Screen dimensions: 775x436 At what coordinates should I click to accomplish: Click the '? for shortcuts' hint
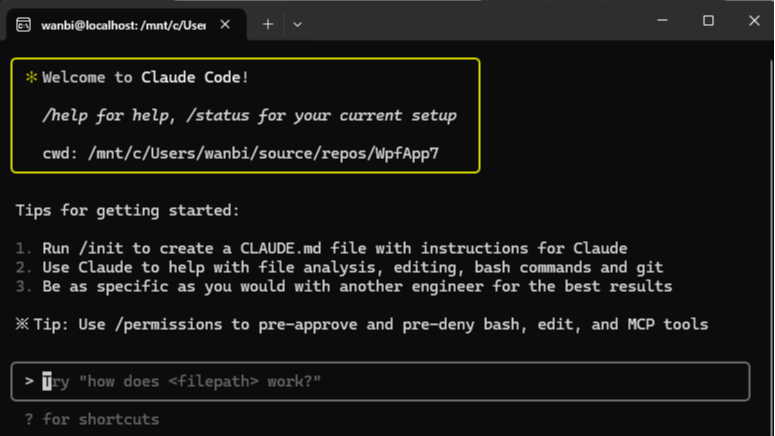coord(92,419)
